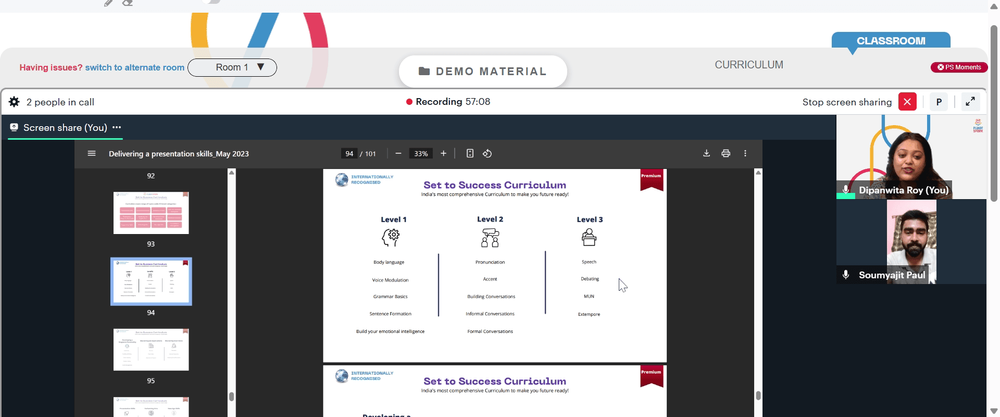Open Screen share options ellipsis
This screenshot has width=1000, height=417.
coord(117,128)
